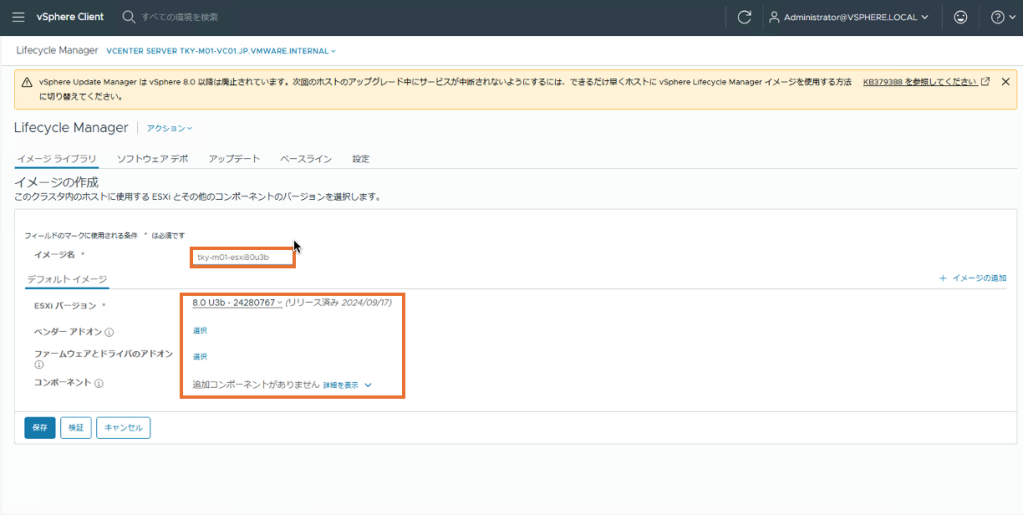Image resolution: width=1023 pixels, height=515 pixels.
Task: Switch to 設定 tab
Action: 361,159
